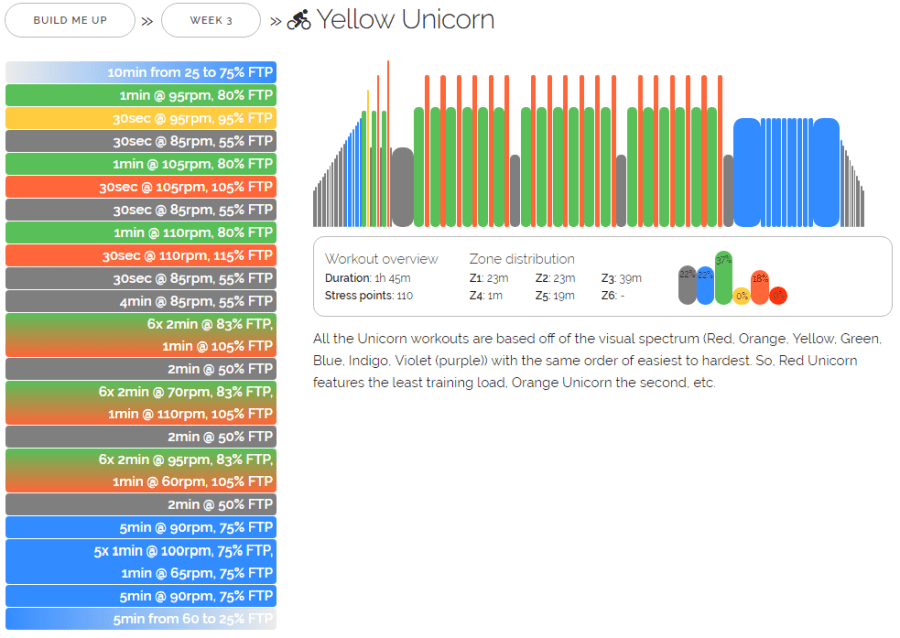900x638 pixels.
Task: Open the WEEK 3 breadcrumb button
Action: [x=210, y=20]
